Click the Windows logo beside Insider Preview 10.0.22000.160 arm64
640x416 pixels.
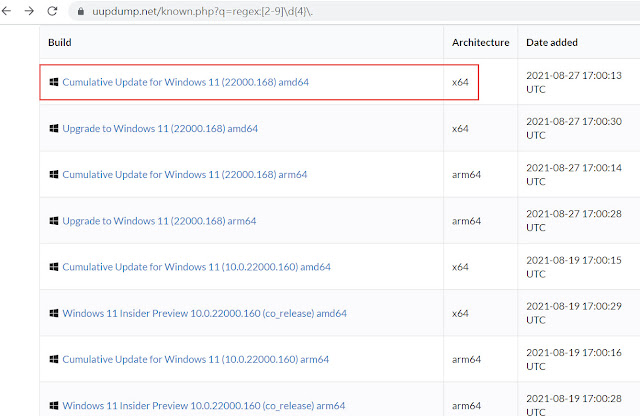click(53, 405)
